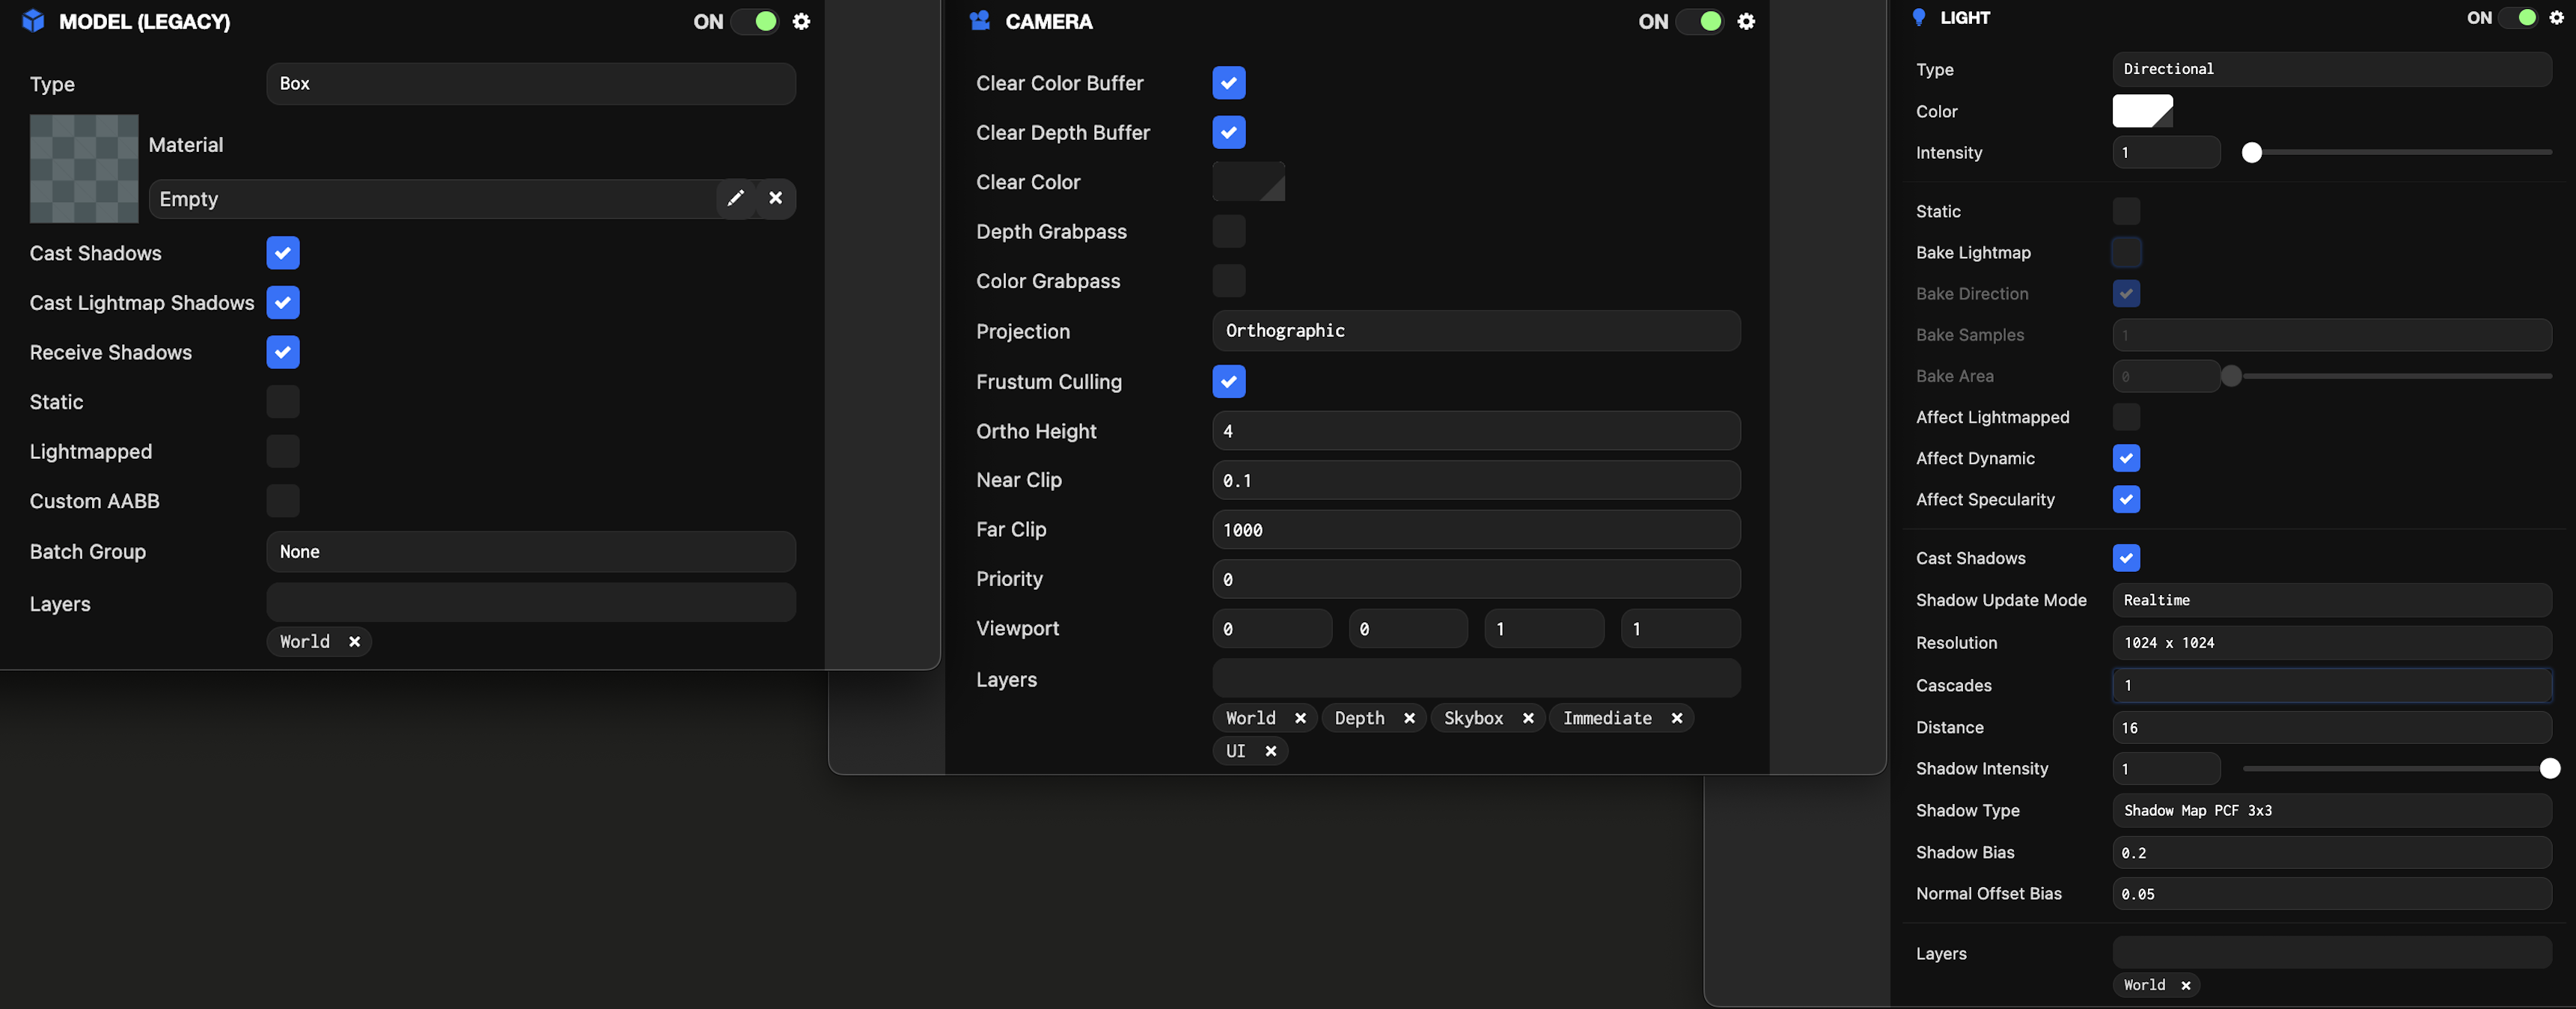Remove the World layer from the Model layers
Image resolution: width=2576 pixels, height=1009 pixels.
point(354,642)
